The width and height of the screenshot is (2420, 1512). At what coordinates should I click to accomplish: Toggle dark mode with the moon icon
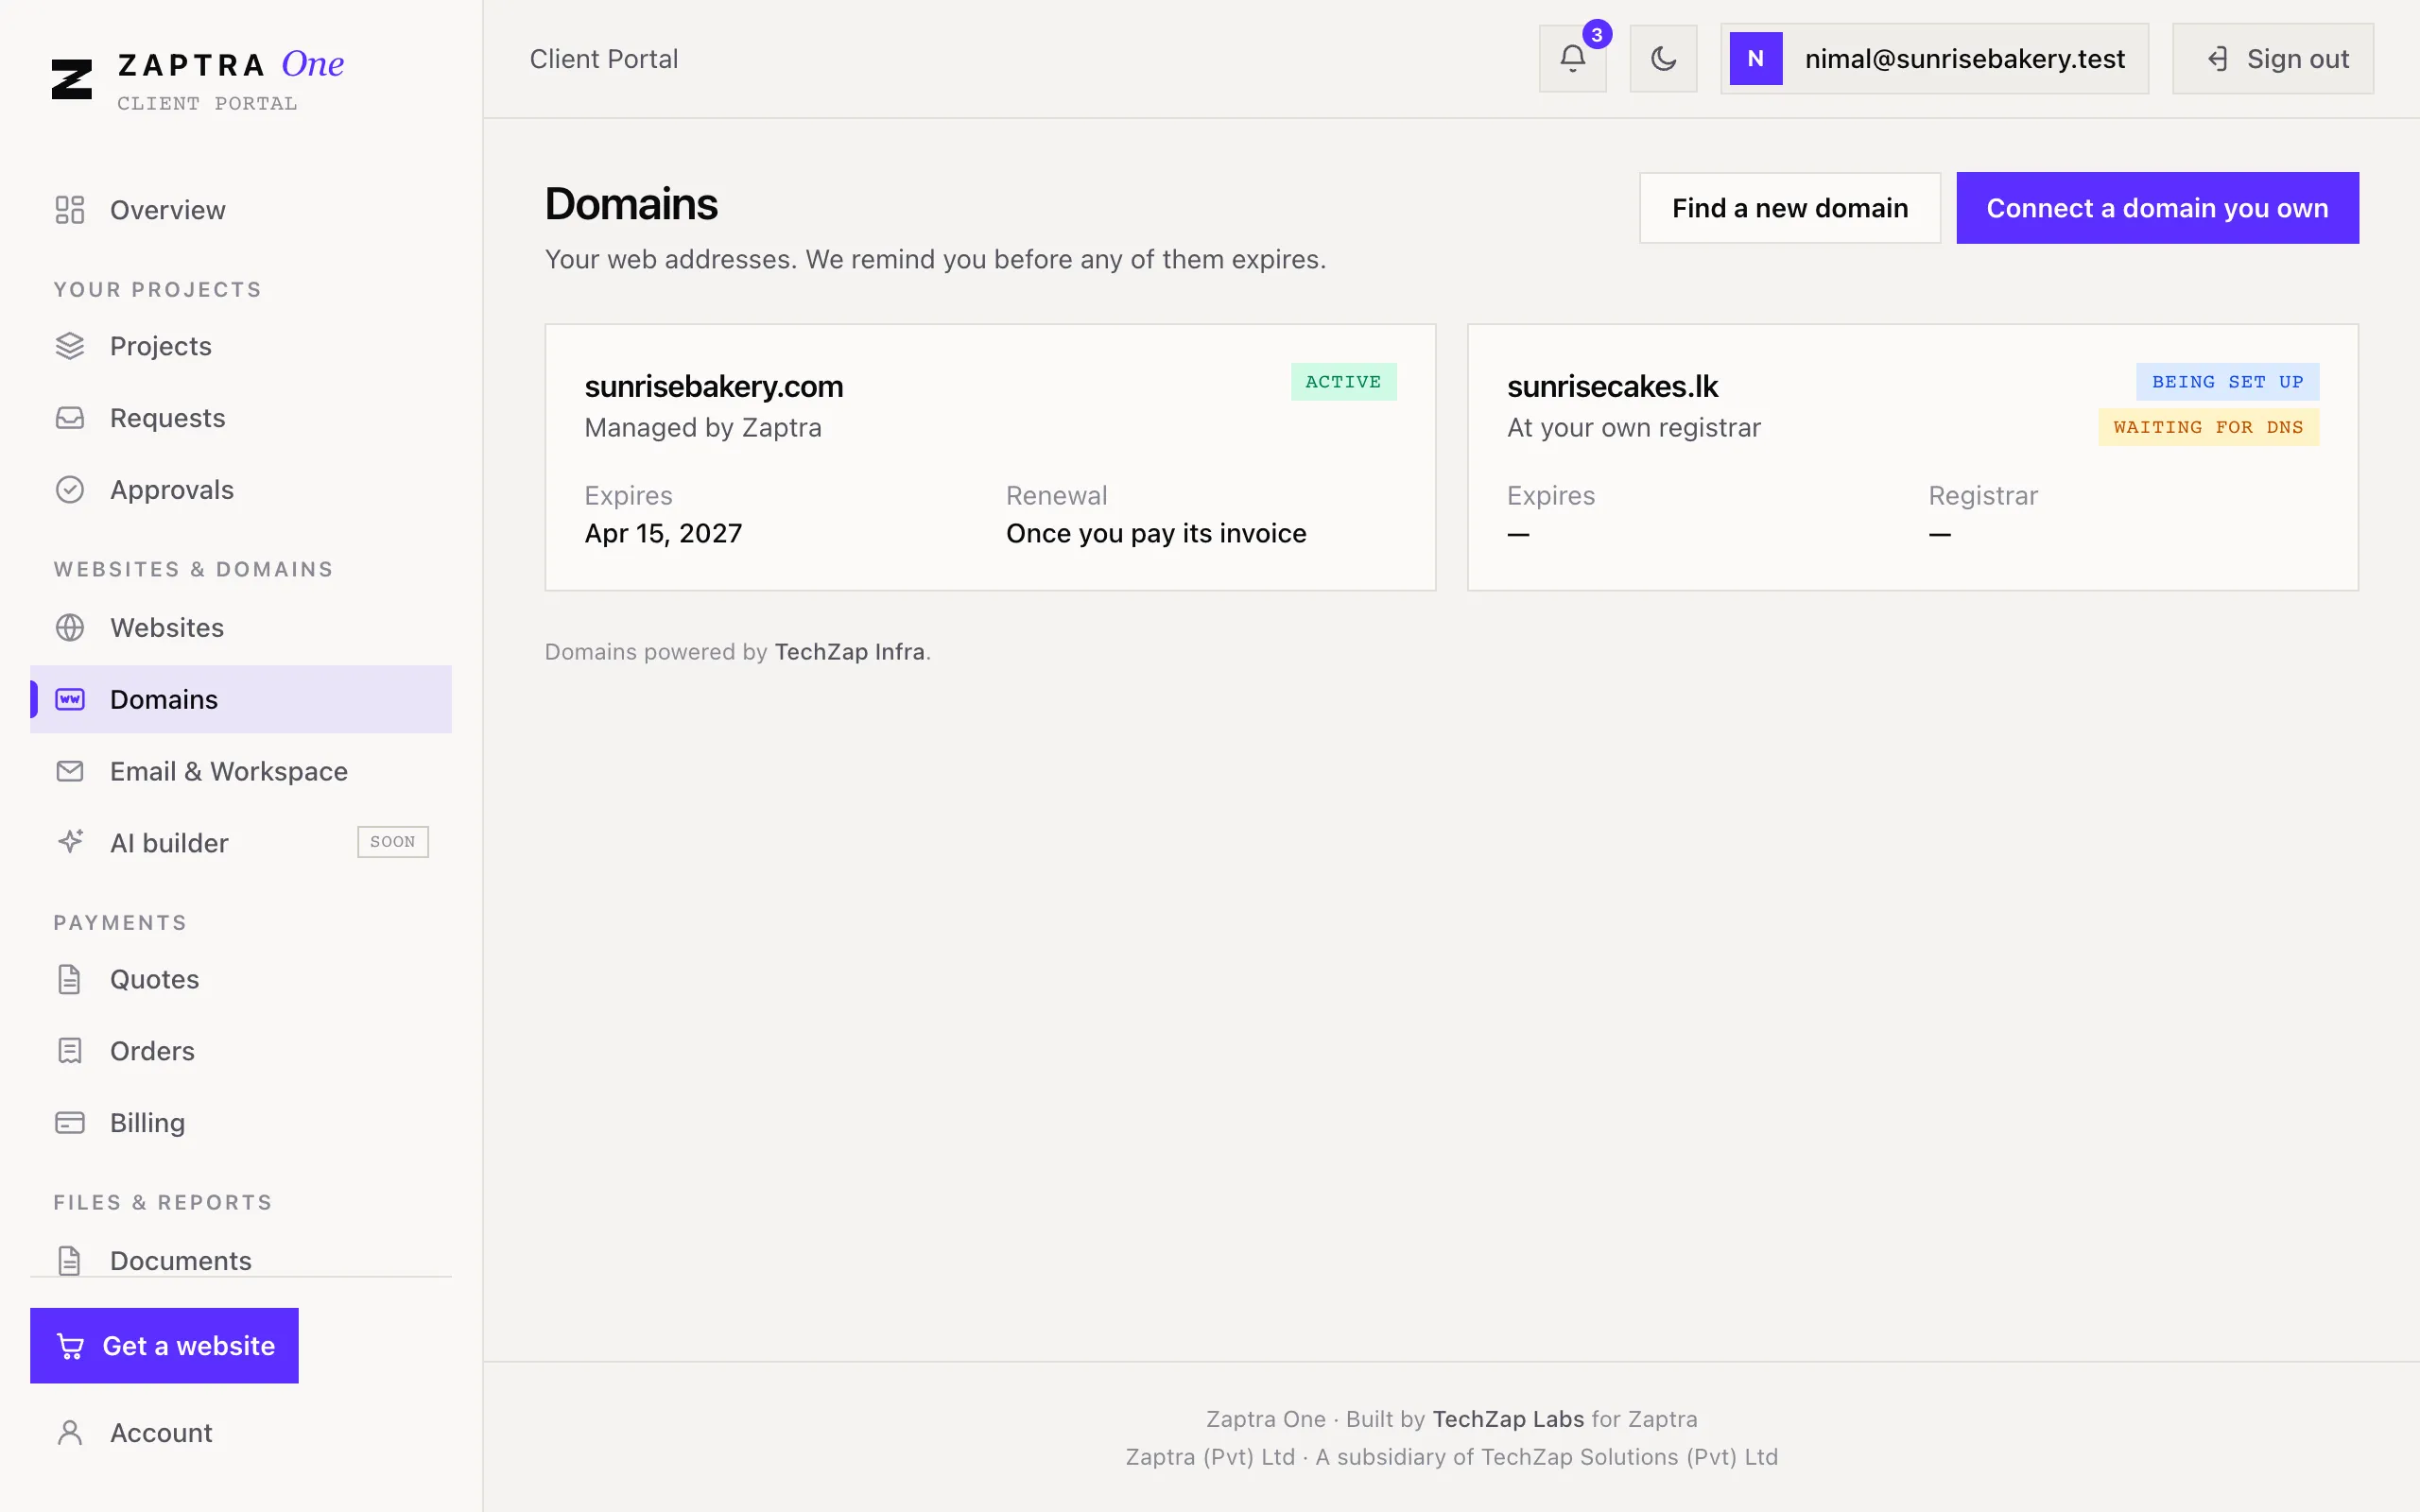[1663, 59]
